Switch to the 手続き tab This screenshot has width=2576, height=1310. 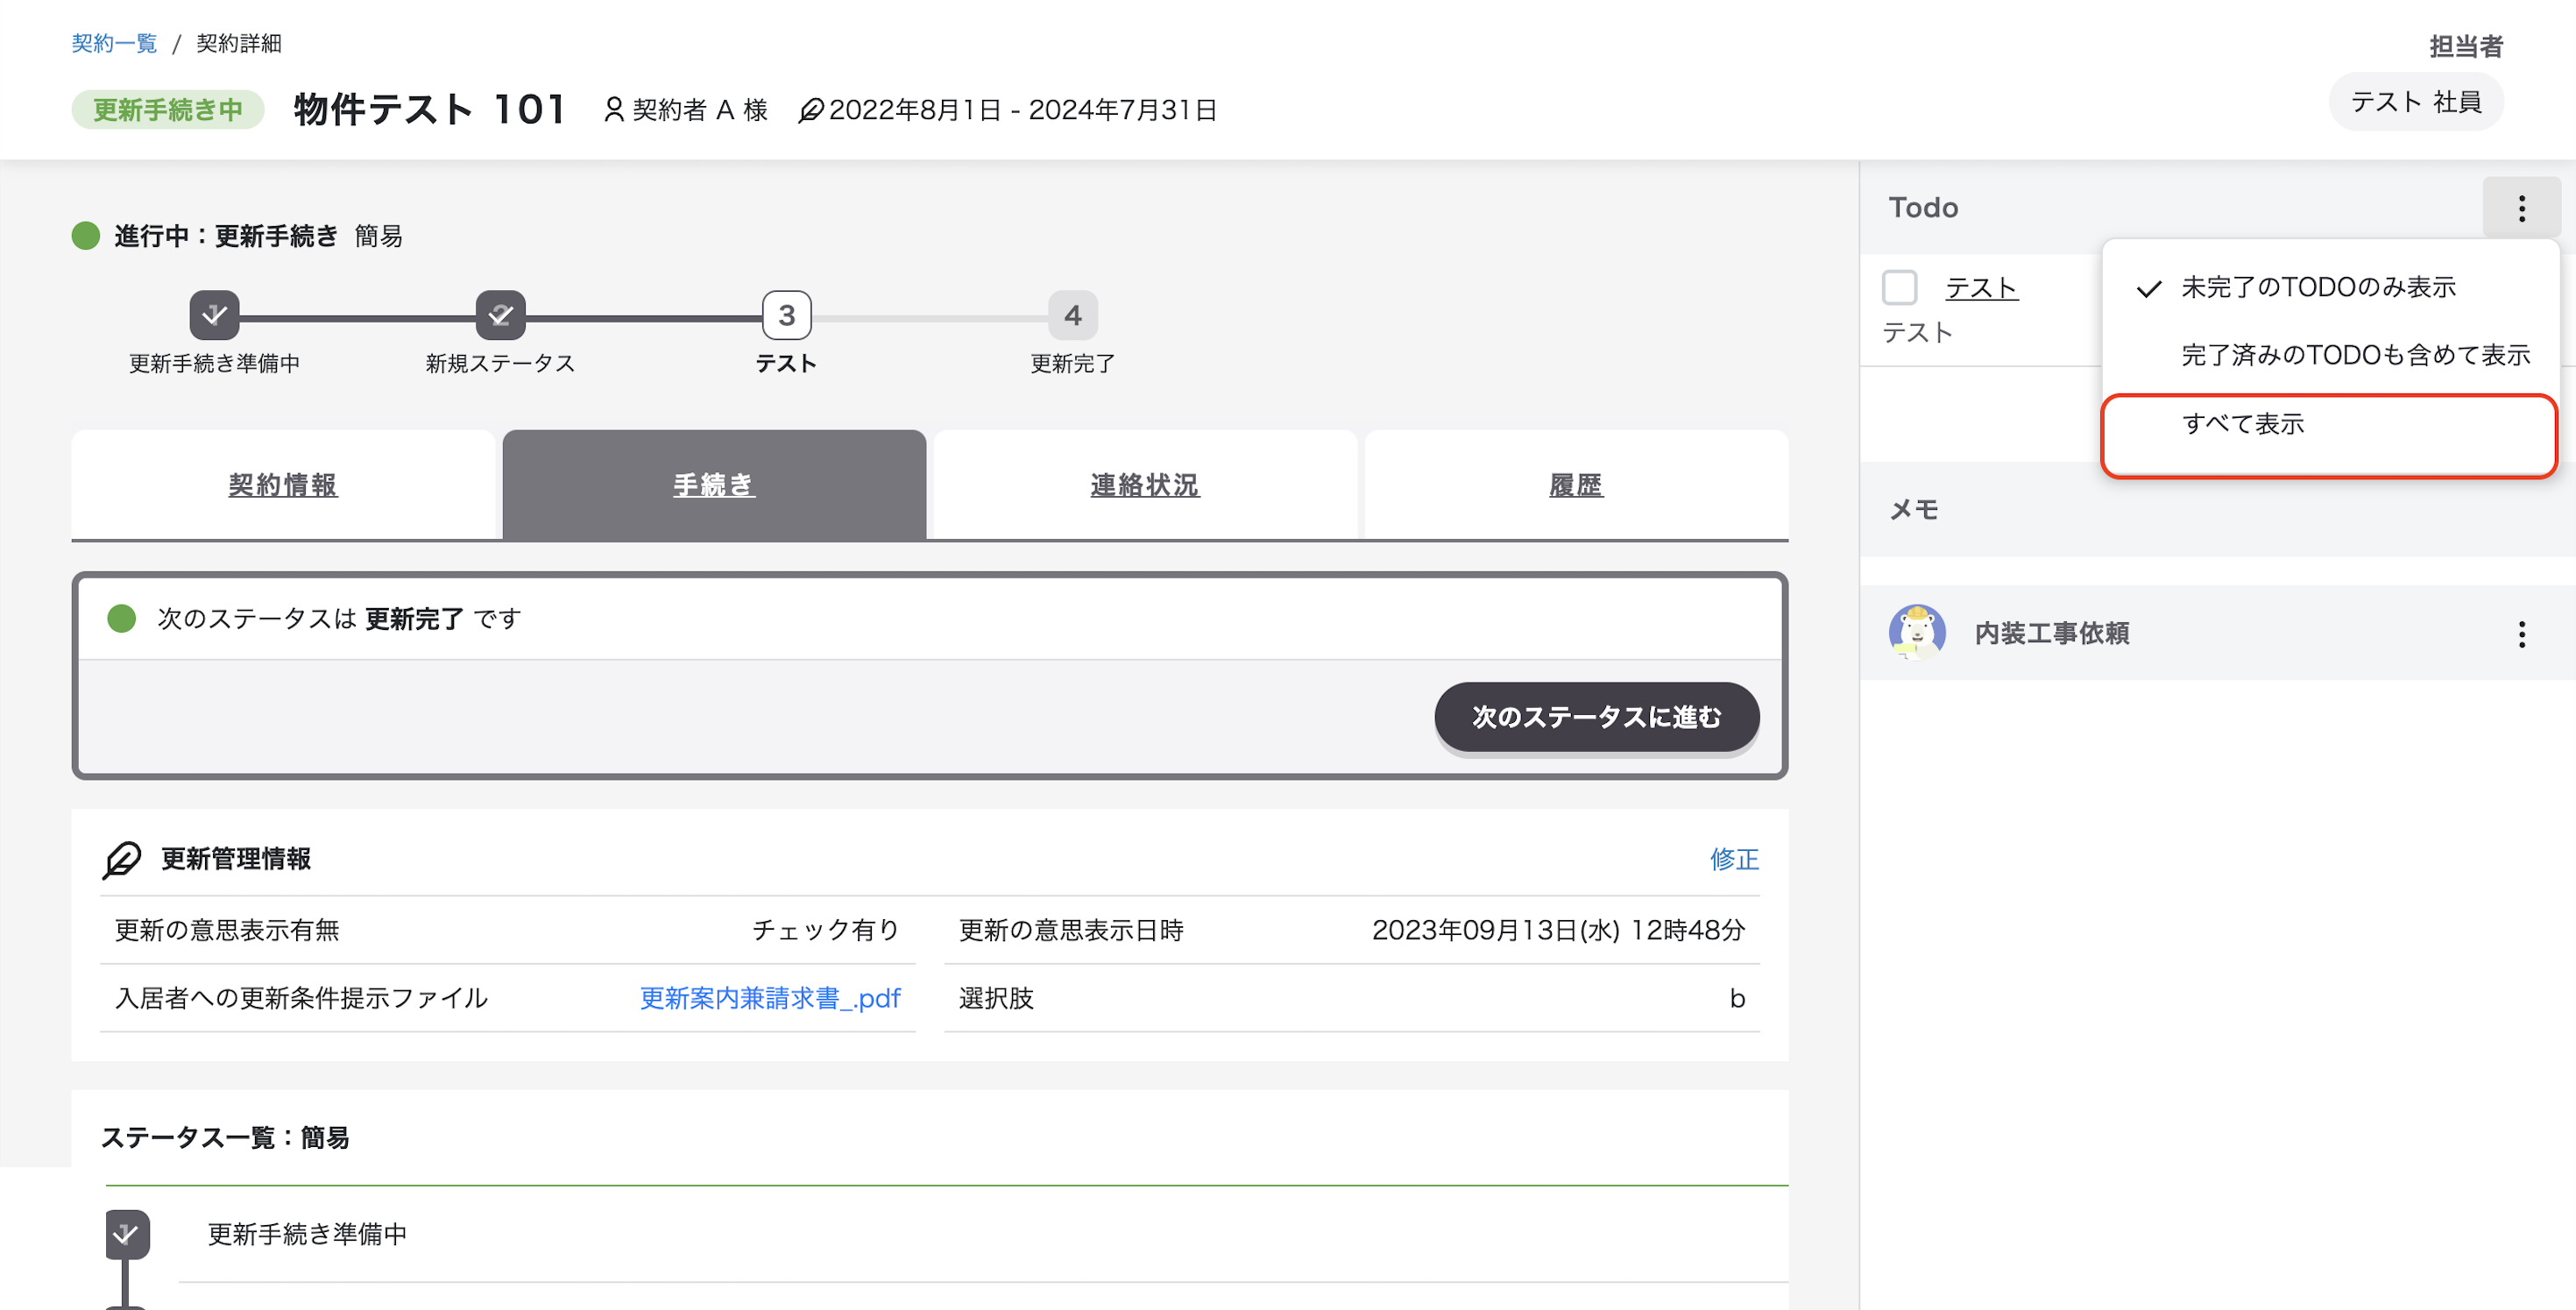714,485
